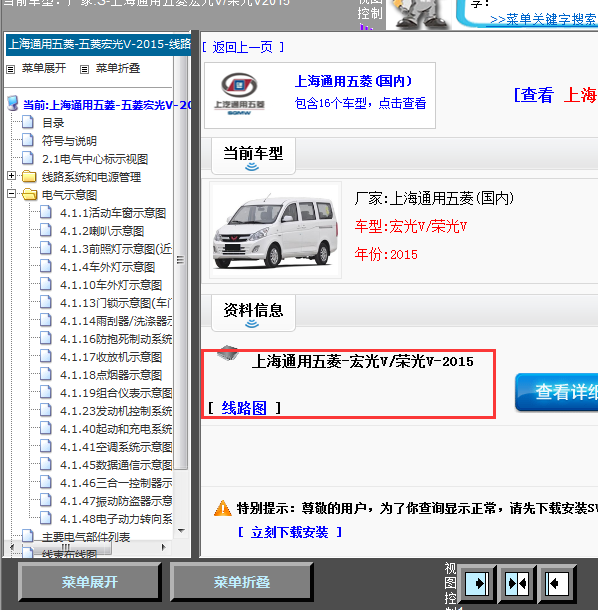
Task: Click the folder icon of 线路系统和电源管理
Action: coord(29,177)
